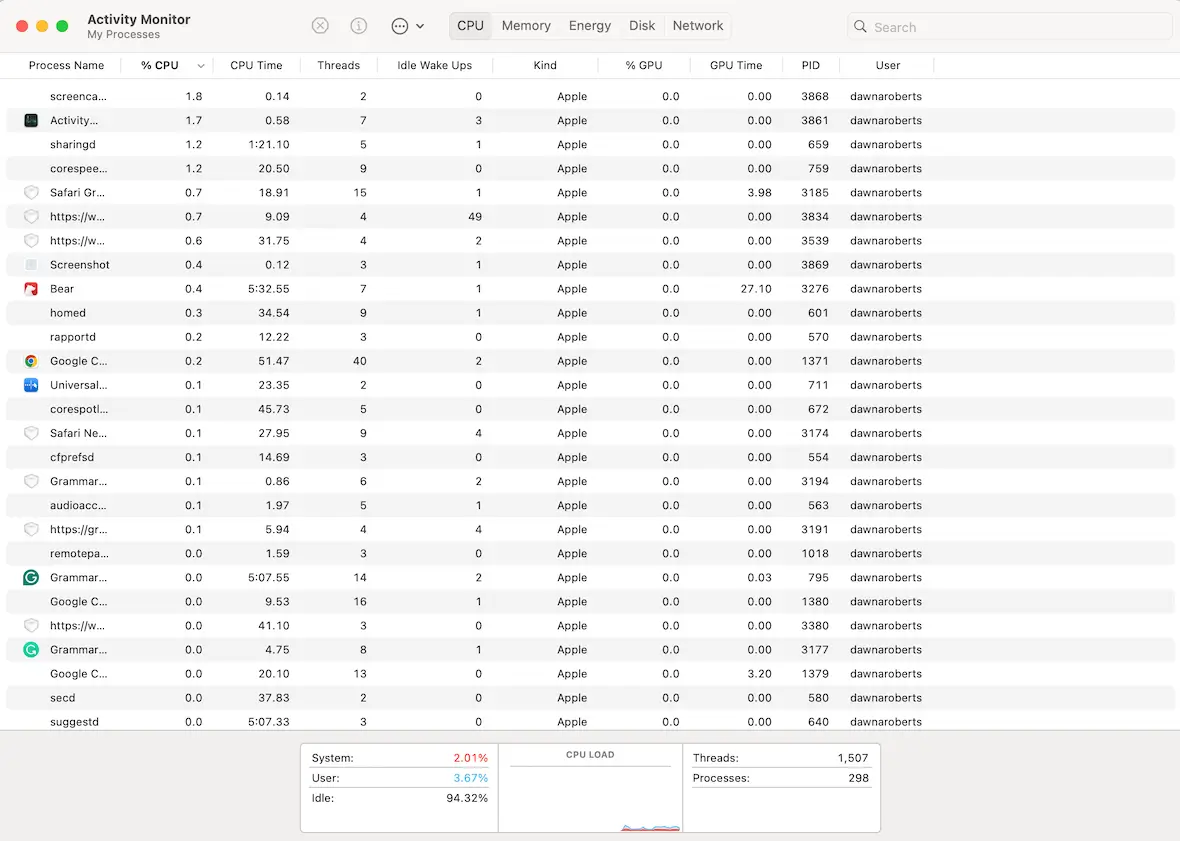Viewport: 1180px width, 841px height.
Task: Sort by Idle Wake Ups column
Action: (x=434, y=65)
